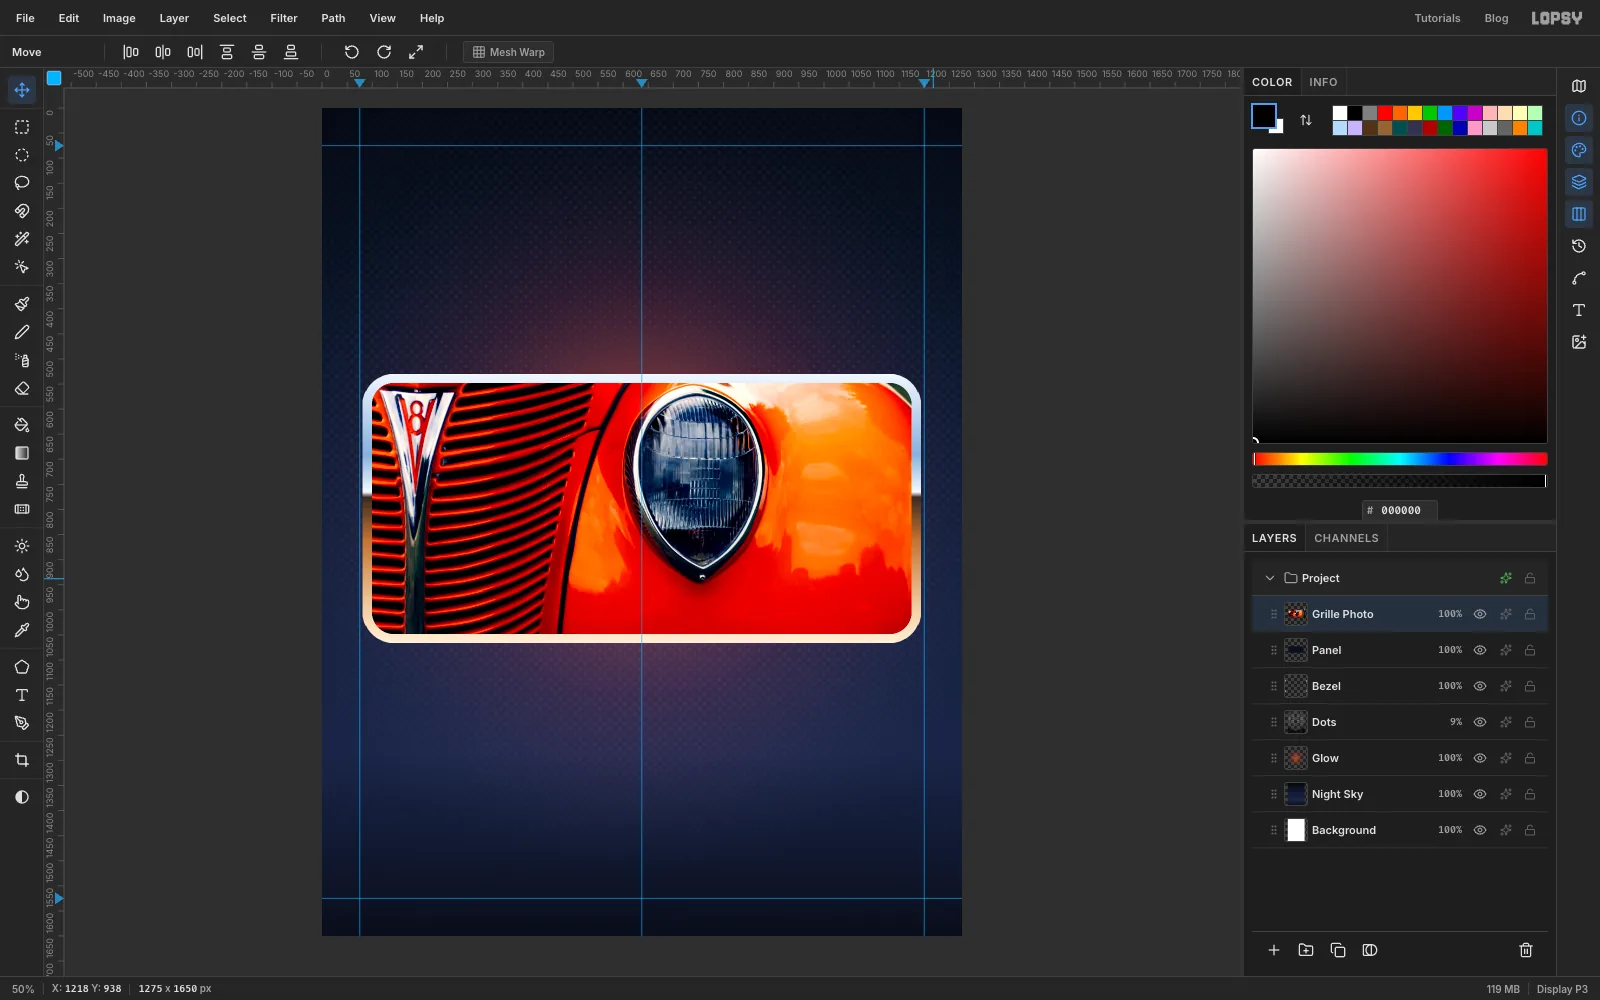Hide the Bezel layer
Viewport: 1600px width, 1000px height.
1480,686
